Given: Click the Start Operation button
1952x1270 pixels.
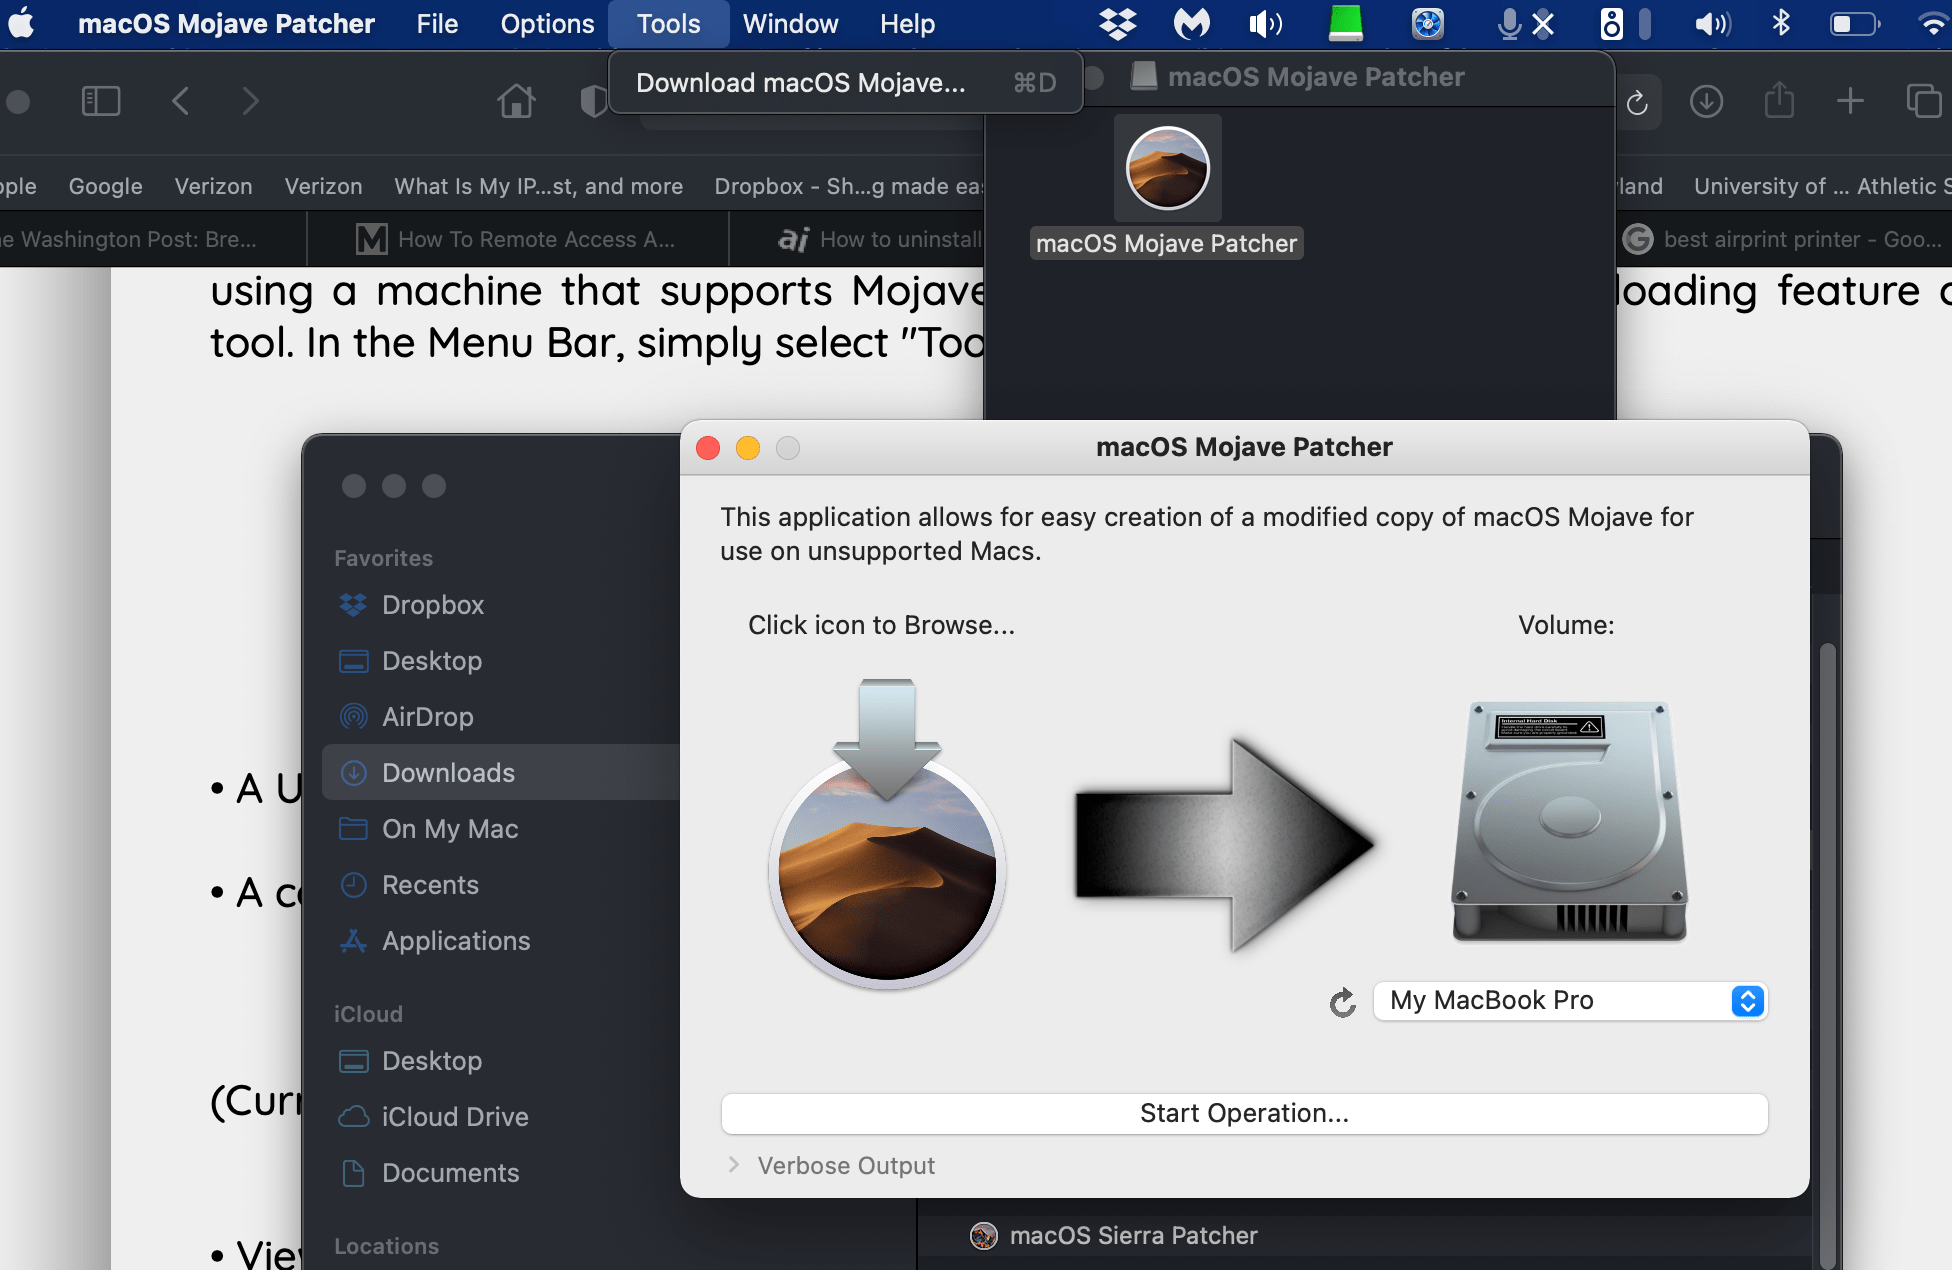Looking at the screenshot, I should [1244, 1113].
